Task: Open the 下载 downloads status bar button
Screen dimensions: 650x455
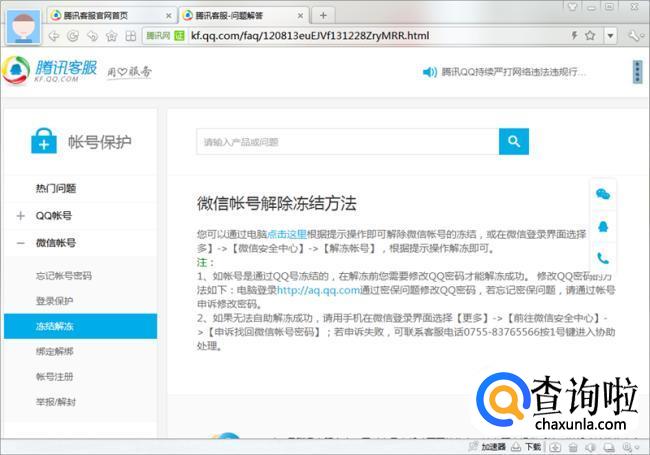Action: pos(526,447)
